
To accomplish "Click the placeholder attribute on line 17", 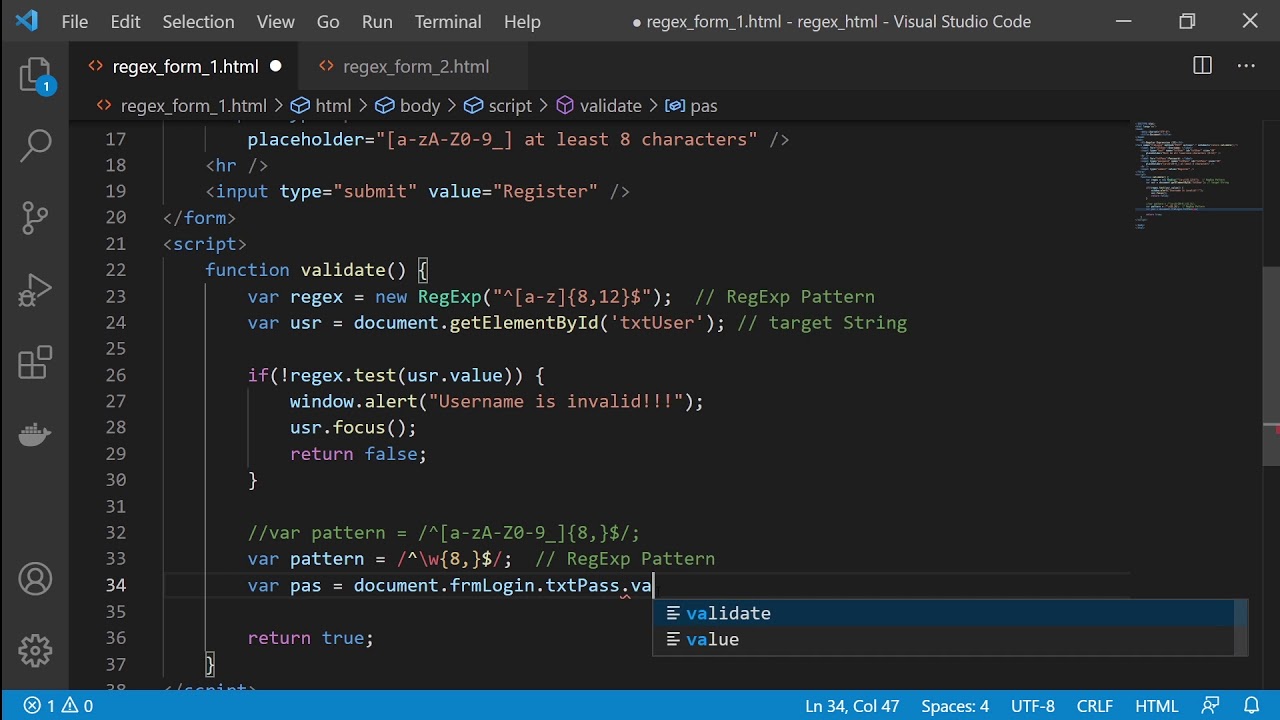I will tap(503, 139).
